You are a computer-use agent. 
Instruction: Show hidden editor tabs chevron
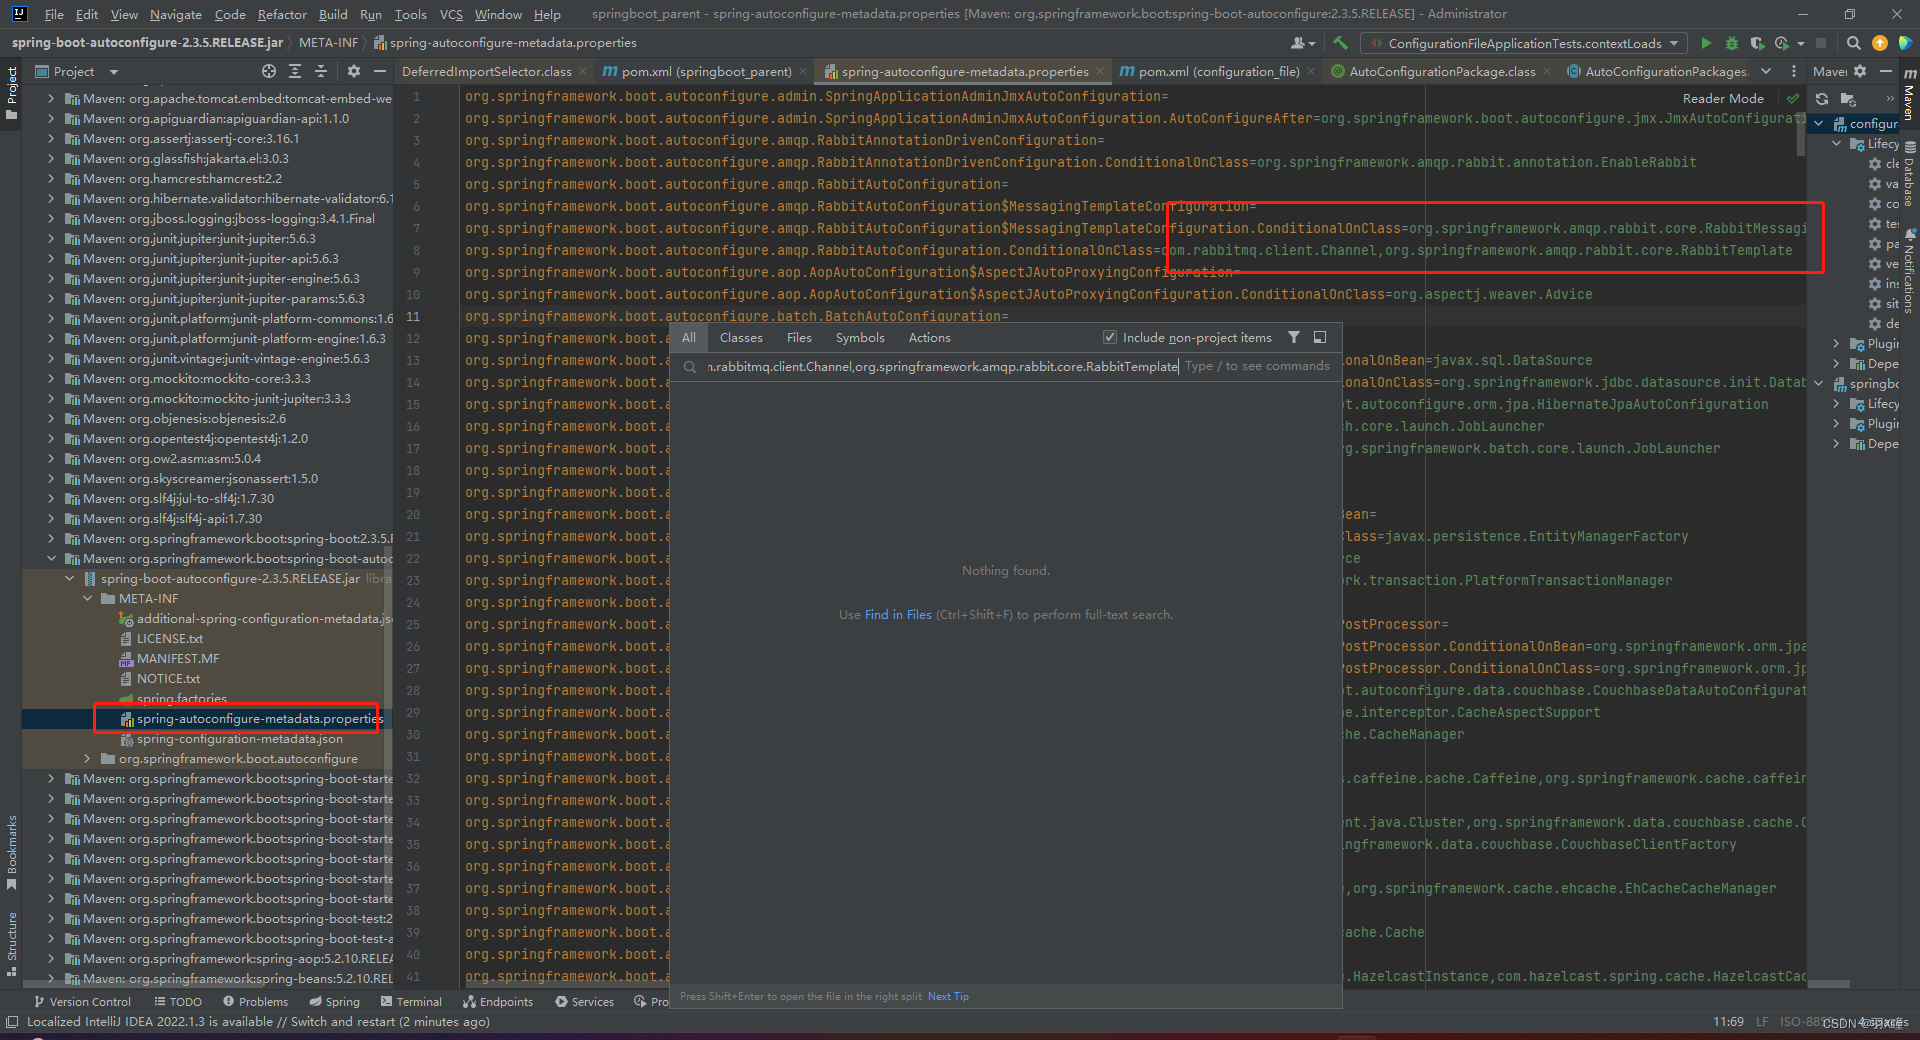1766,71
